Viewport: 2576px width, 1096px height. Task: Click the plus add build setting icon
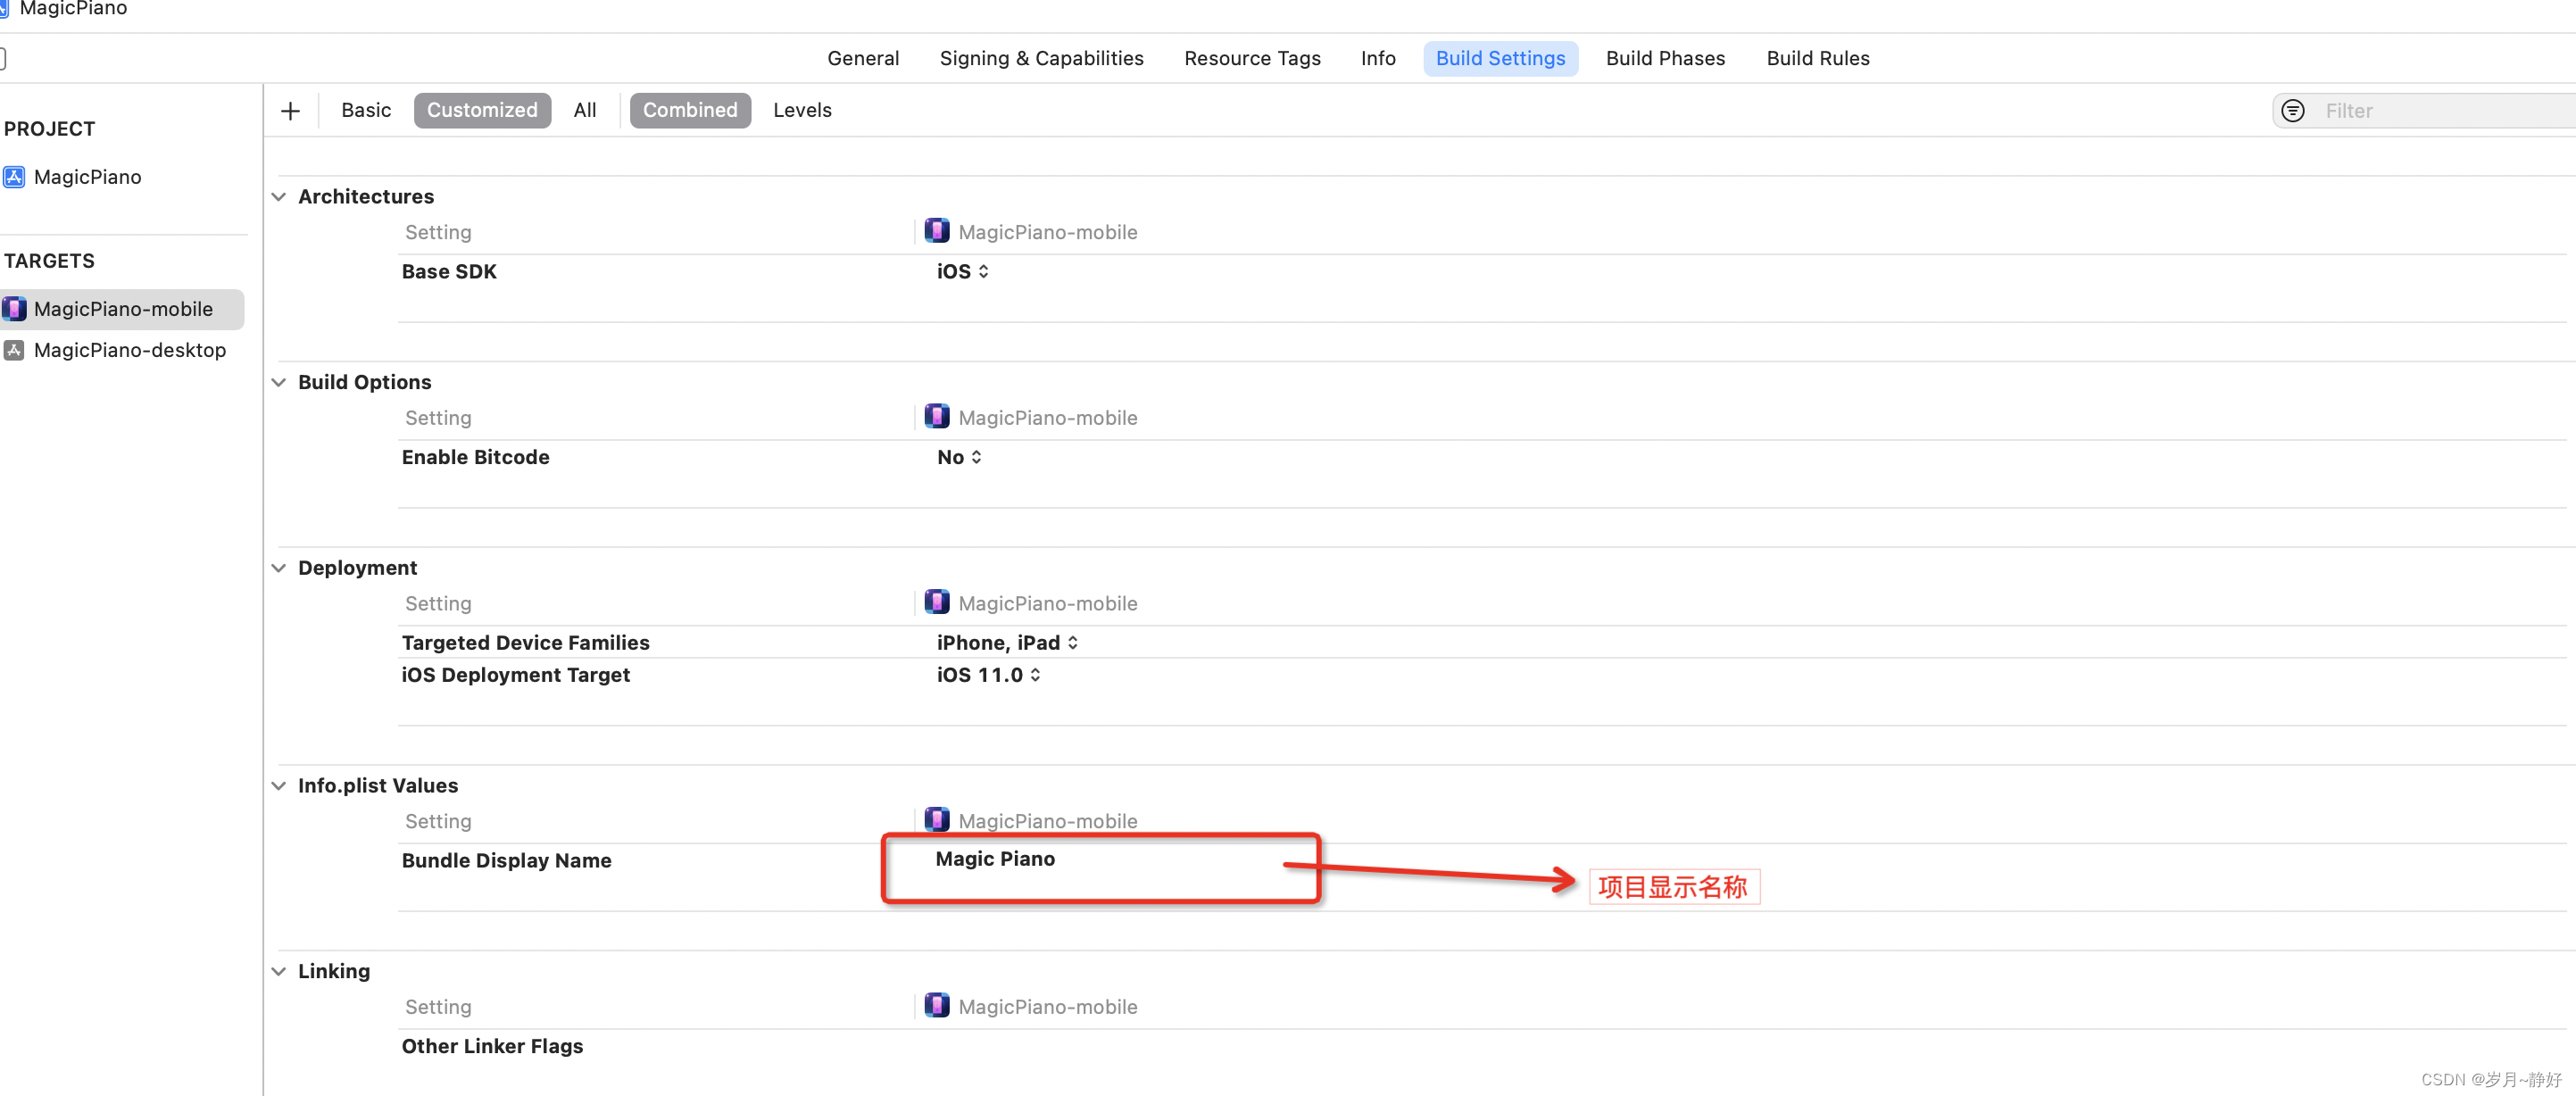[x=290, y=110]
